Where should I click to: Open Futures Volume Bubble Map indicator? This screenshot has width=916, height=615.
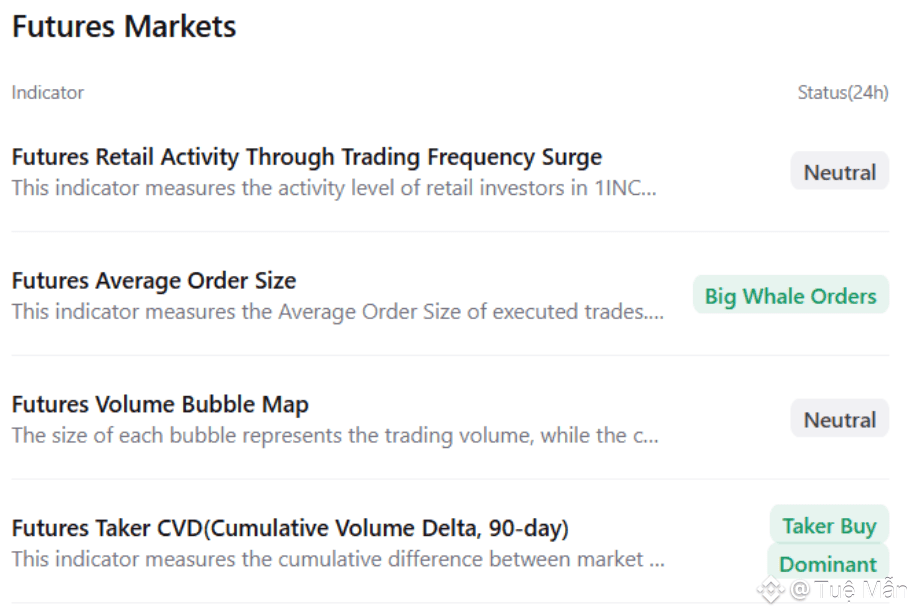(x=160, y=405)
